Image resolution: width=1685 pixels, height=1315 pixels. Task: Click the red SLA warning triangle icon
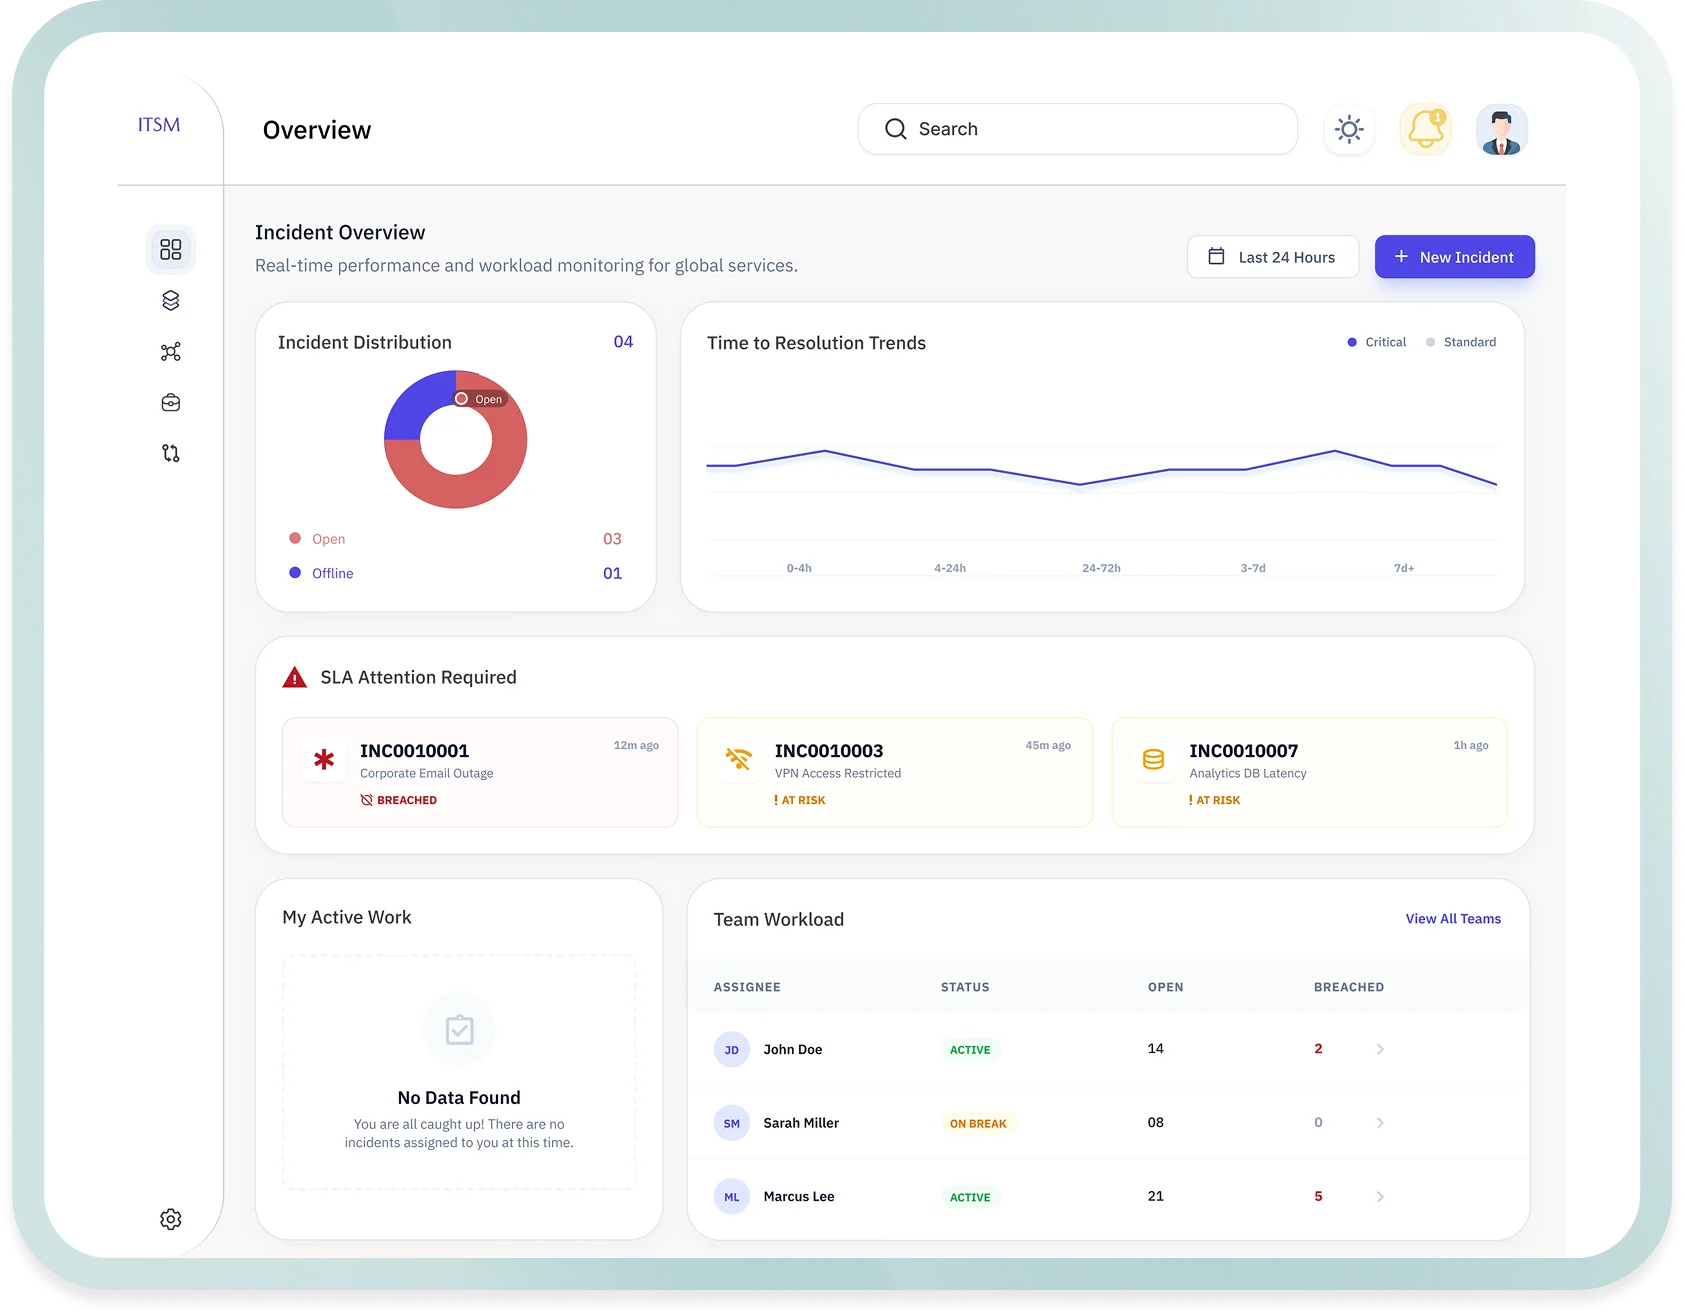coord(295,678)
